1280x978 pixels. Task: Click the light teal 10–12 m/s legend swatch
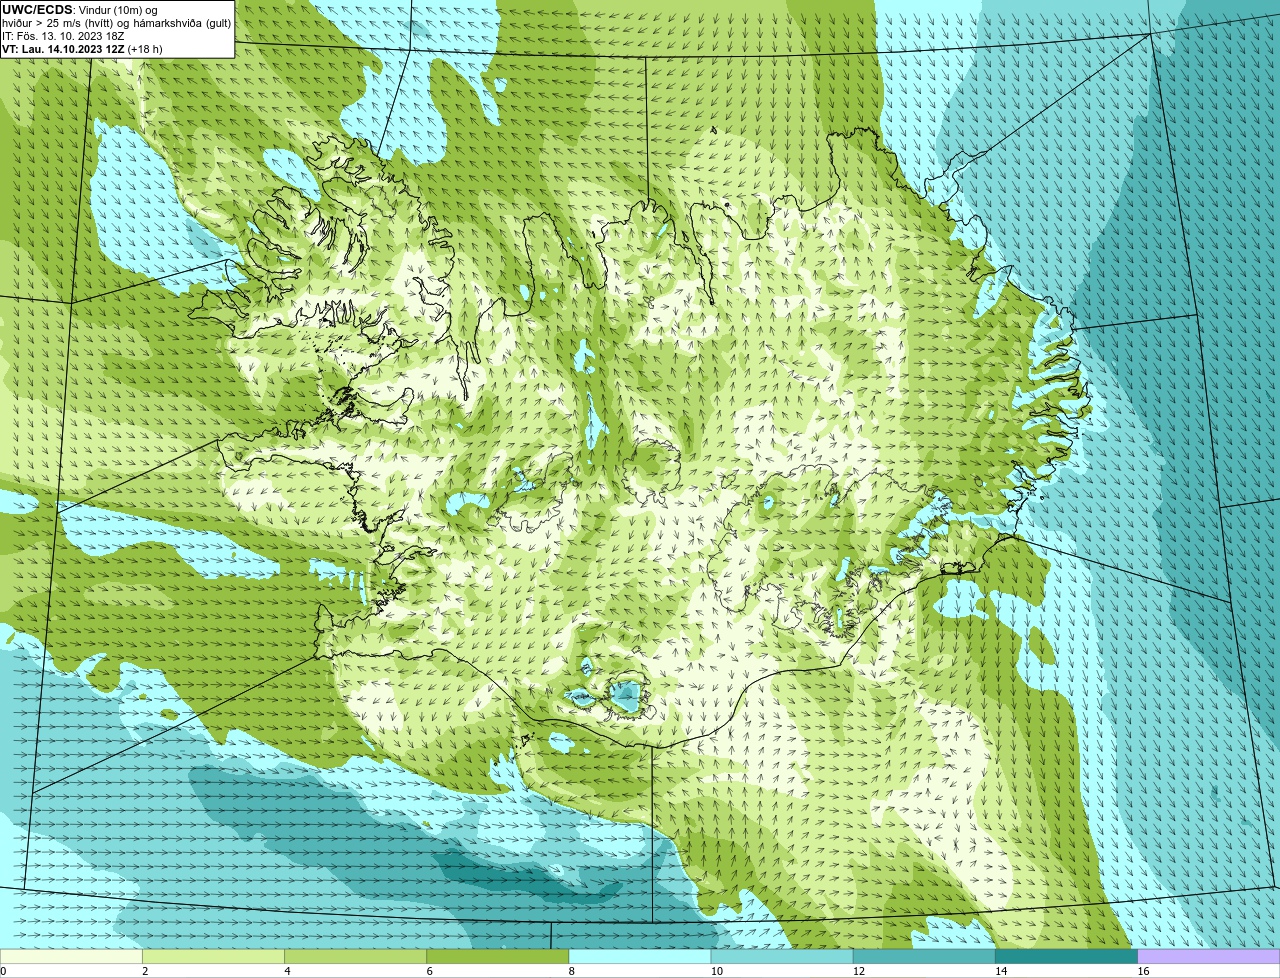782,957
